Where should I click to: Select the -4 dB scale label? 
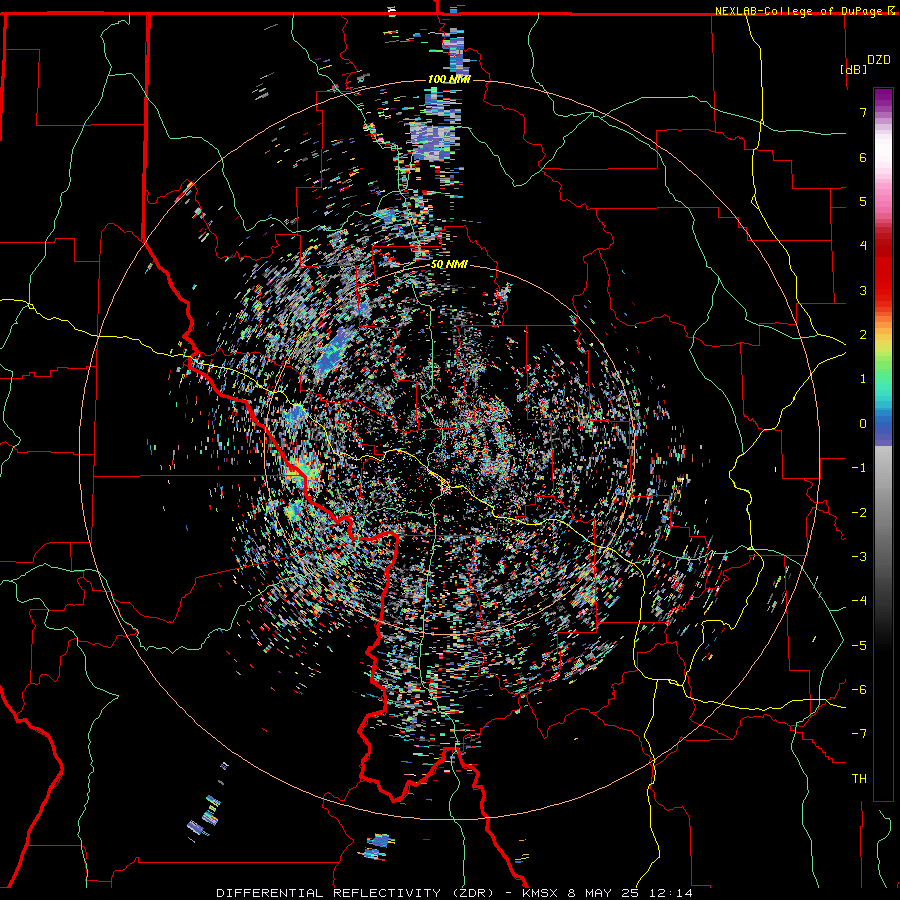[x=859, y=601]
